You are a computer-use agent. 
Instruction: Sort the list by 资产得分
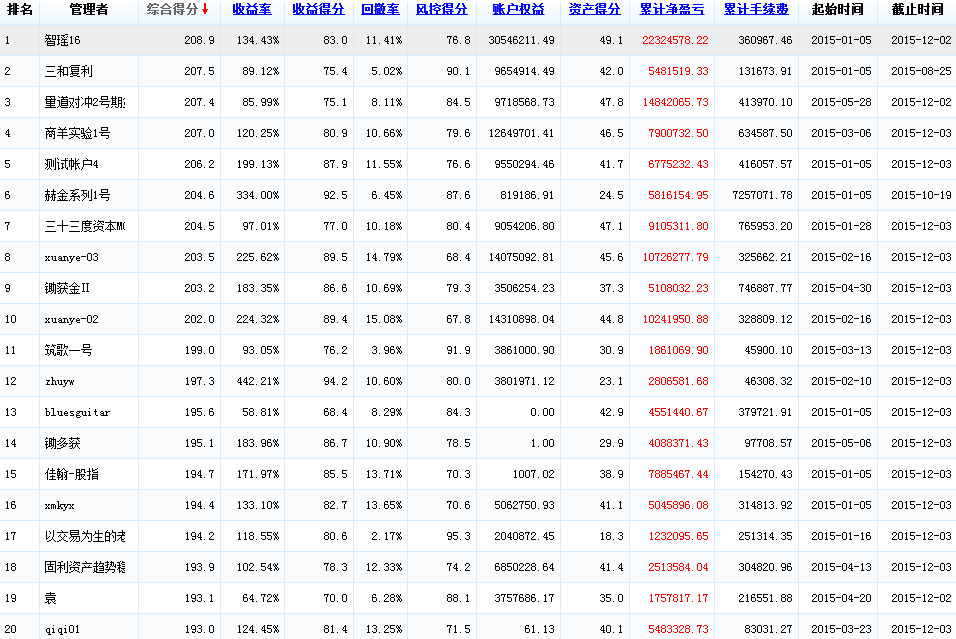[x=594, y=9]
